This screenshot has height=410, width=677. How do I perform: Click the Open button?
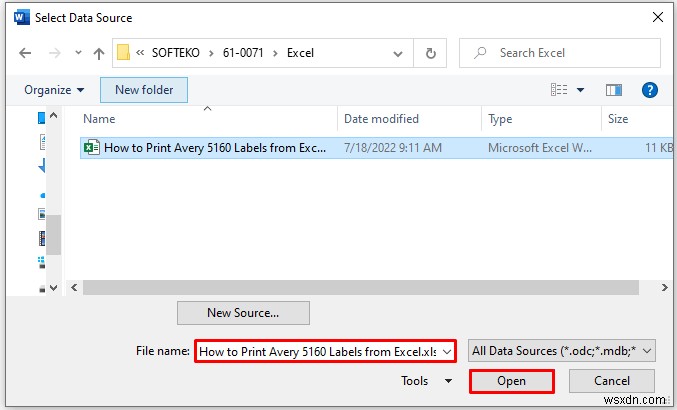[x=512, y=381]
